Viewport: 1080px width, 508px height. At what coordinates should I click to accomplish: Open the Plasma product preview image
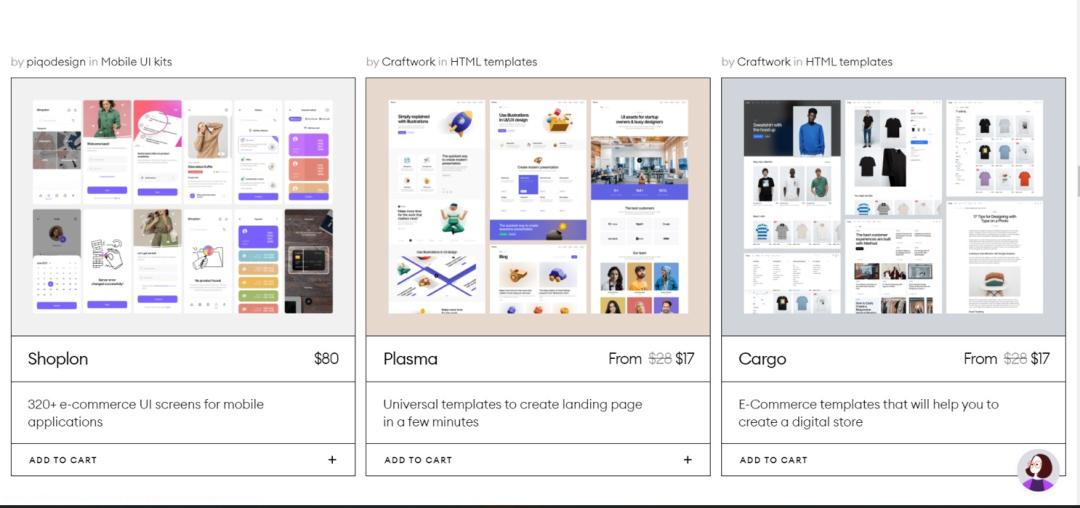[x=538, y=207]
